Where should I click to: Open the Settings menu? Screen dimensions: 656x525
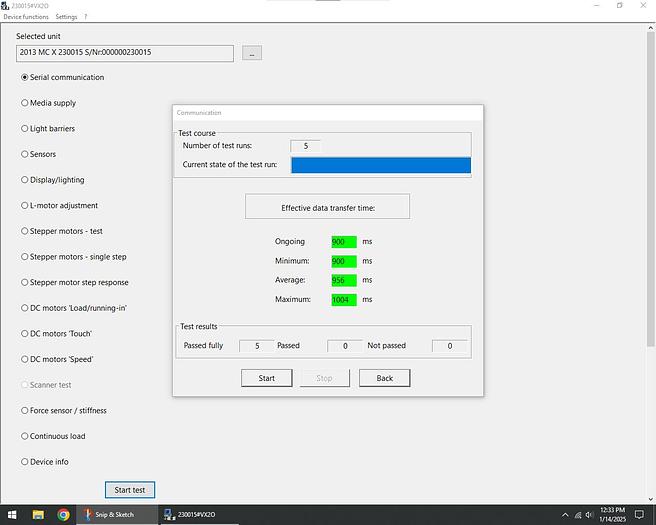point(66,17)
